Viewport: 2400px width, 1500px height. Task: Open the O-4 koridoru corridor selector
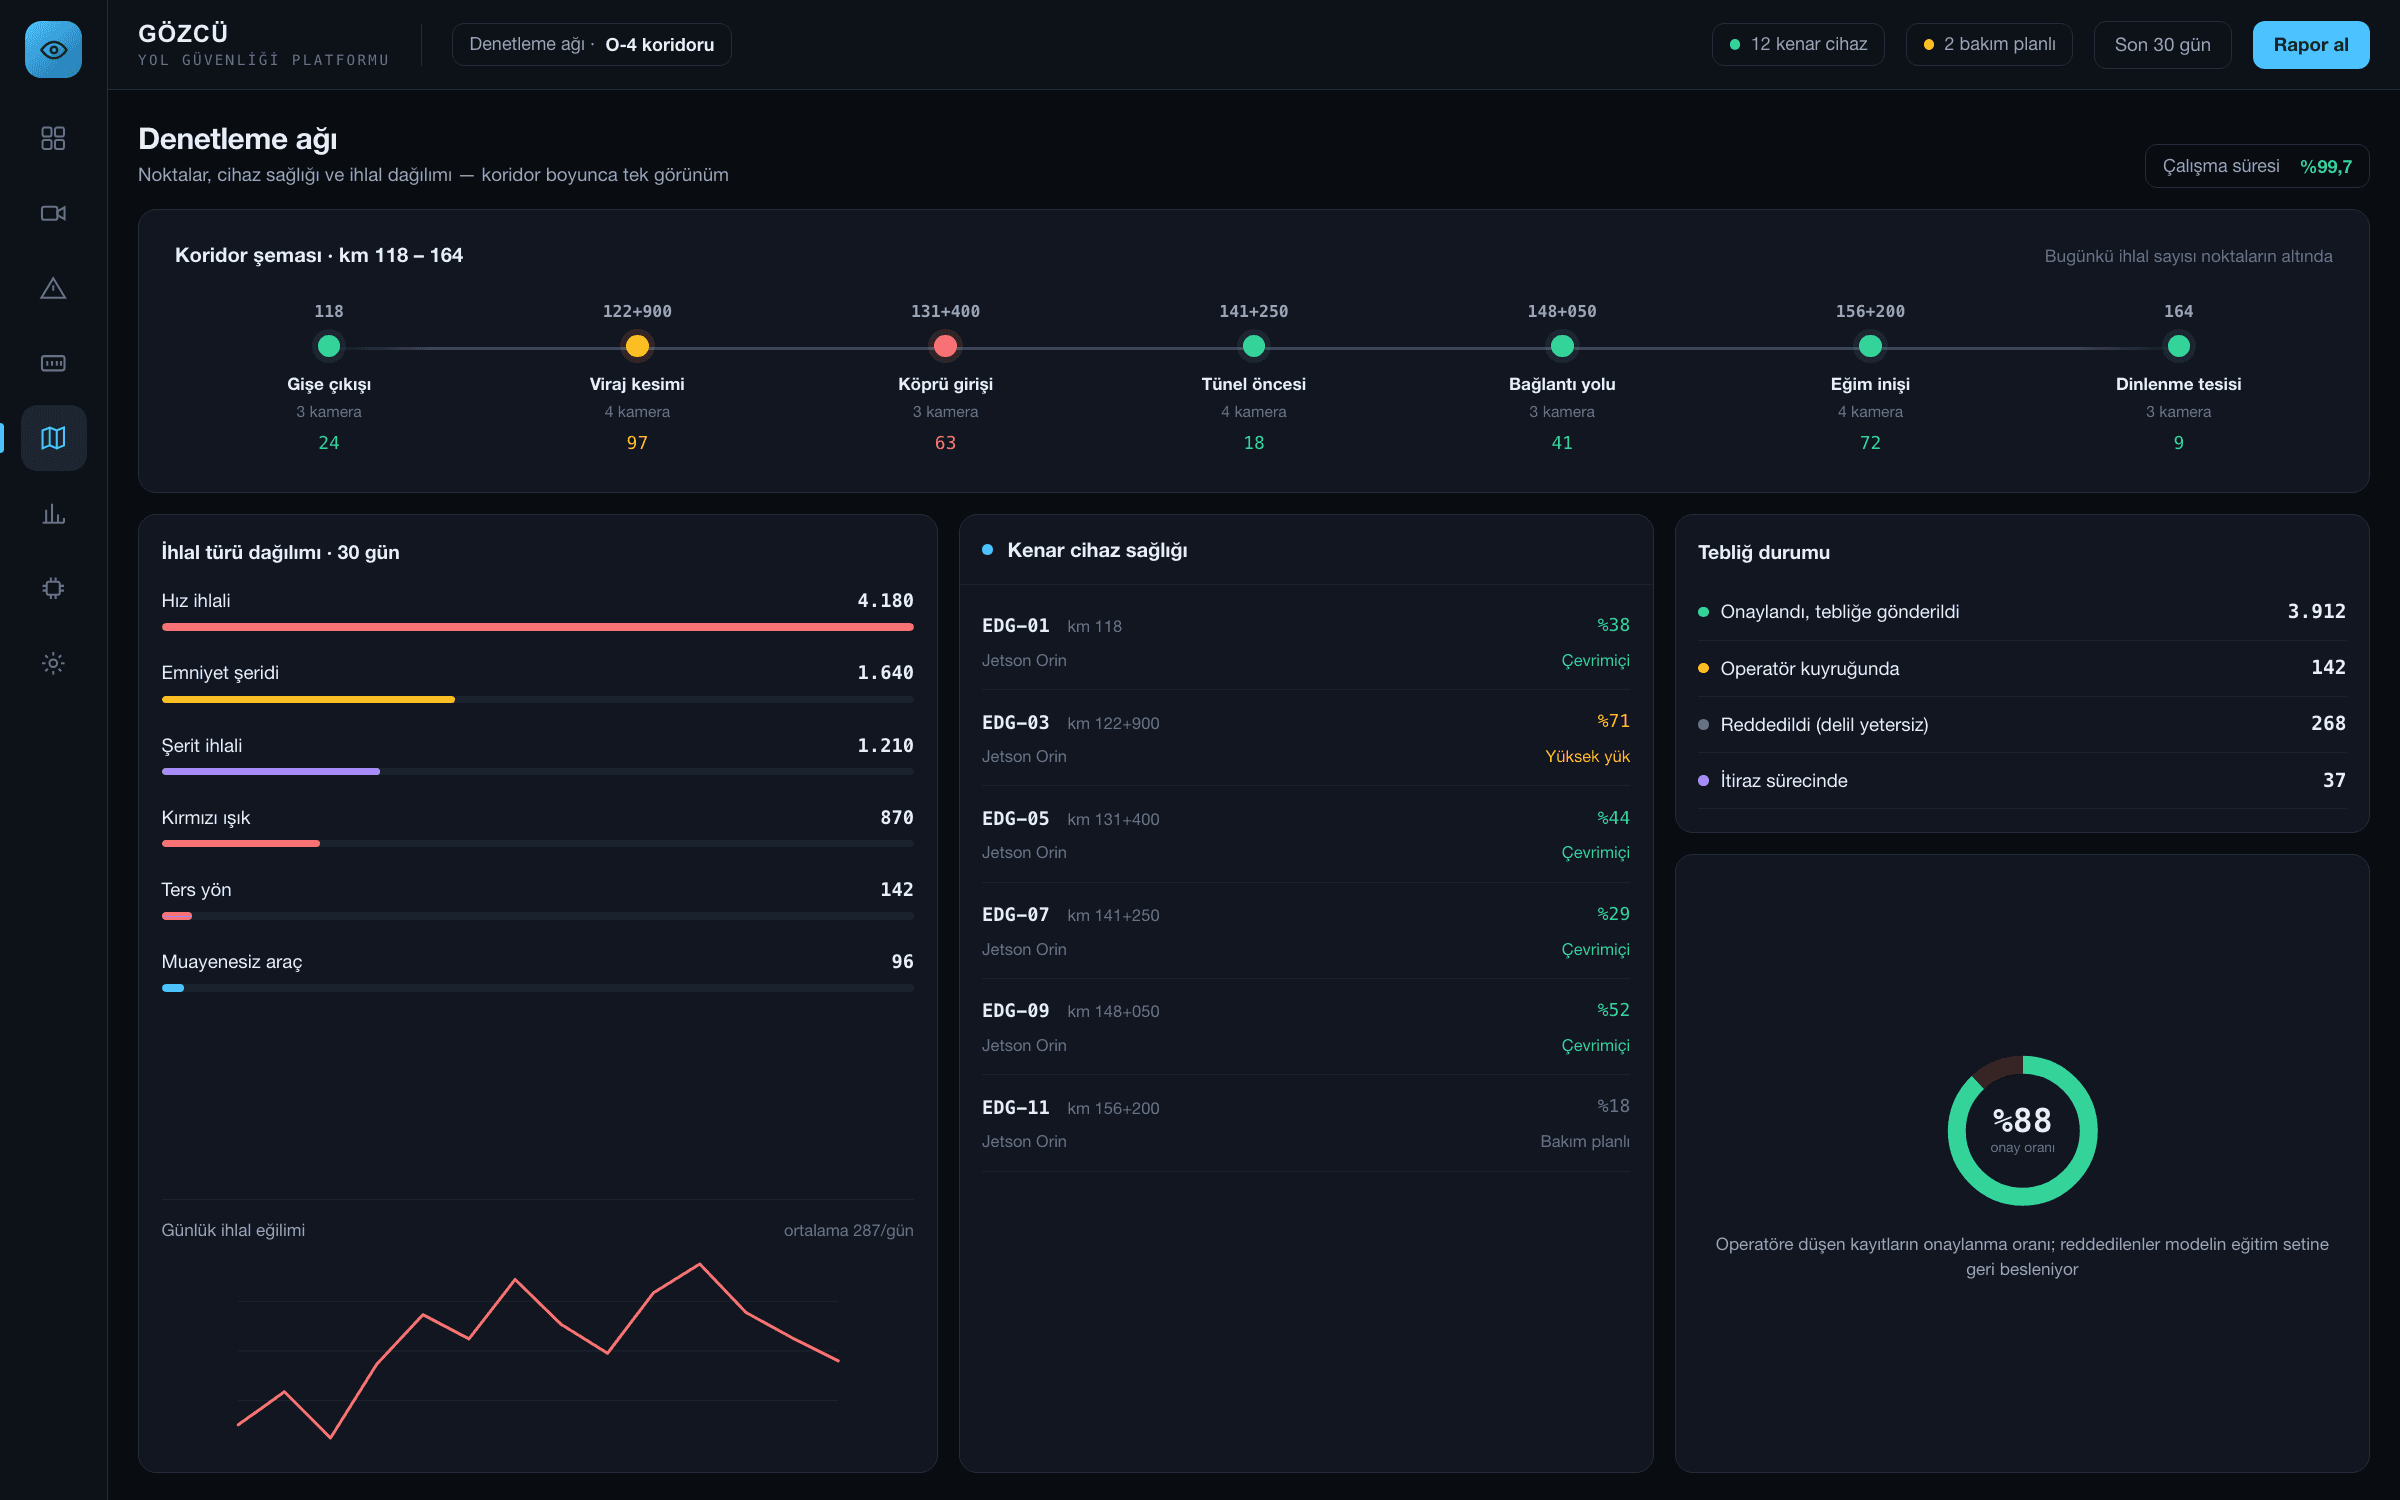[591, 45]
